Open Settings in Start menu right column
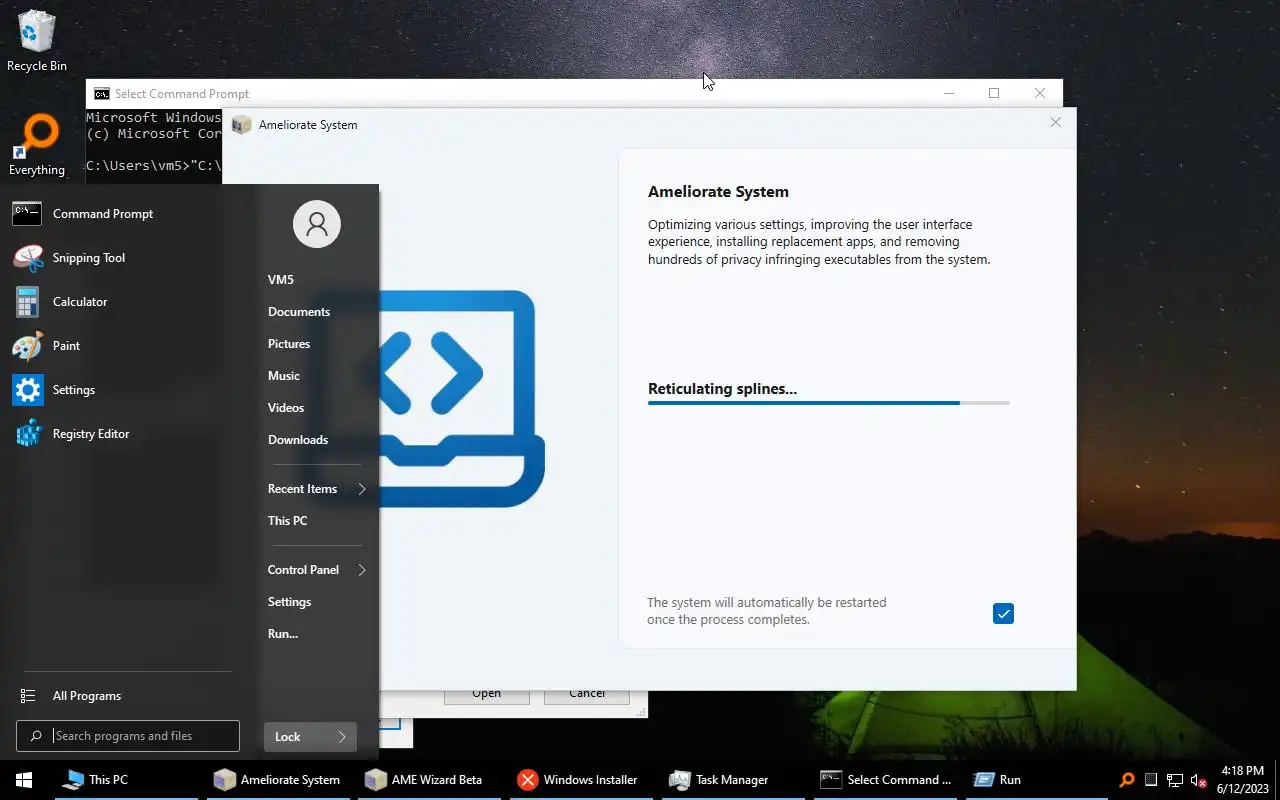Screen dimensions: 1280x800 tap(290, 602)
